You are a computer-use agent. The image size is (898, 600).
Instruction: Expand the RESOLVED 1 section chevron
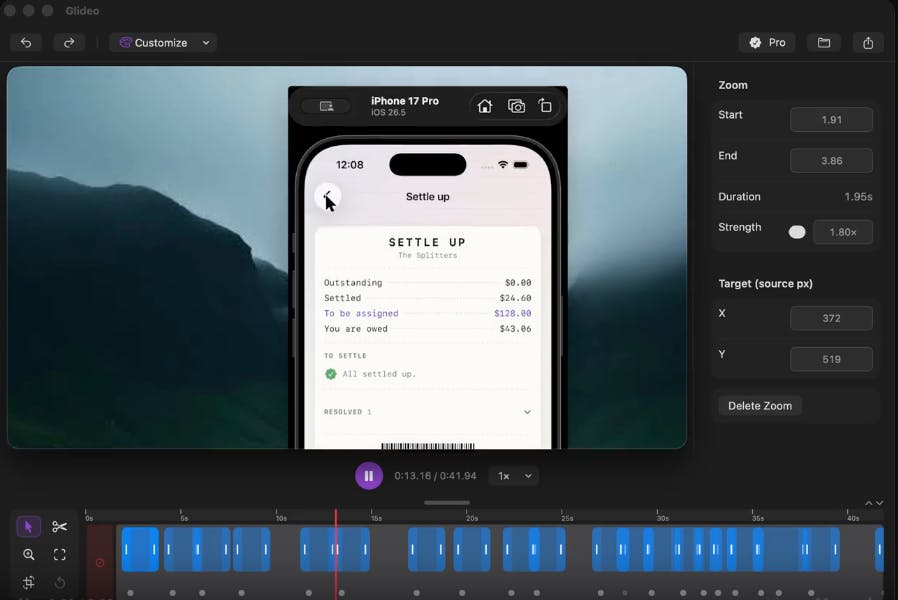point(527,412)
